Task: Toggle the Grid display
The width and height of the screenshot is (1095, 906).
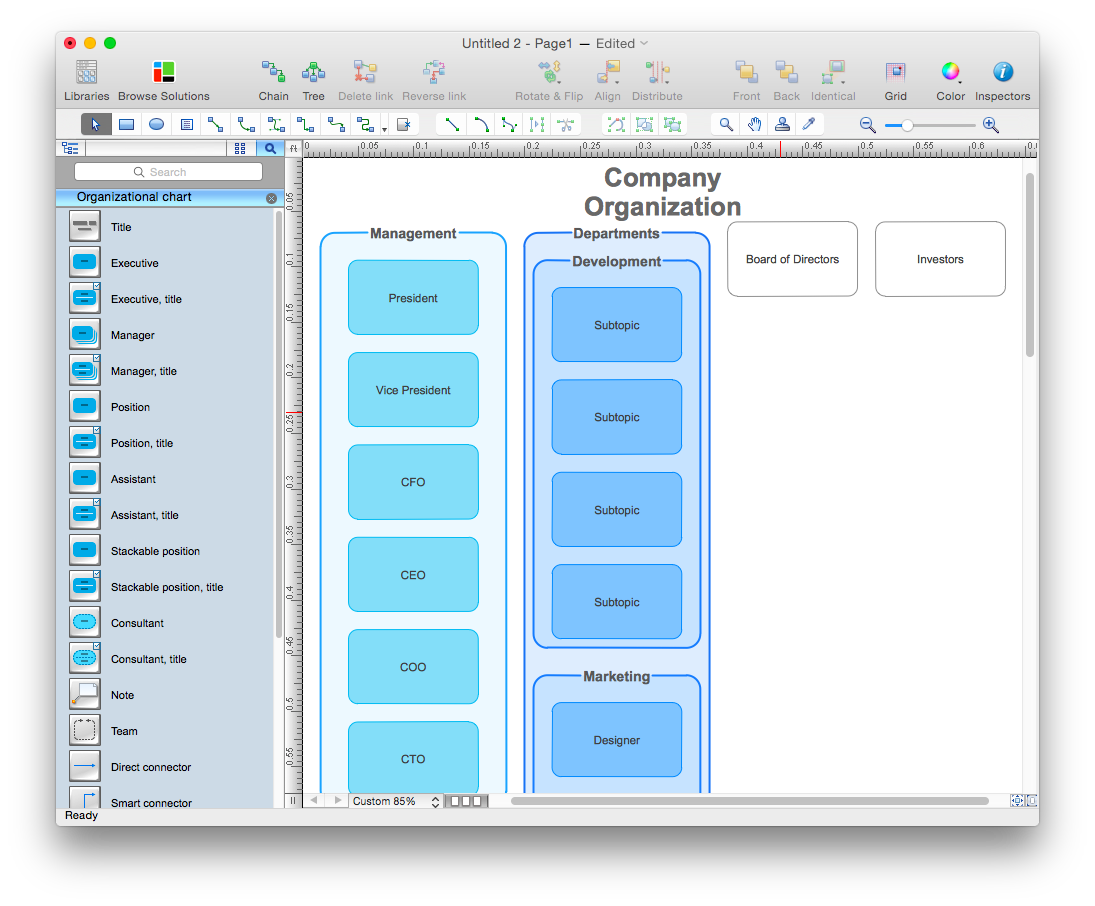Action: point(895,81)
